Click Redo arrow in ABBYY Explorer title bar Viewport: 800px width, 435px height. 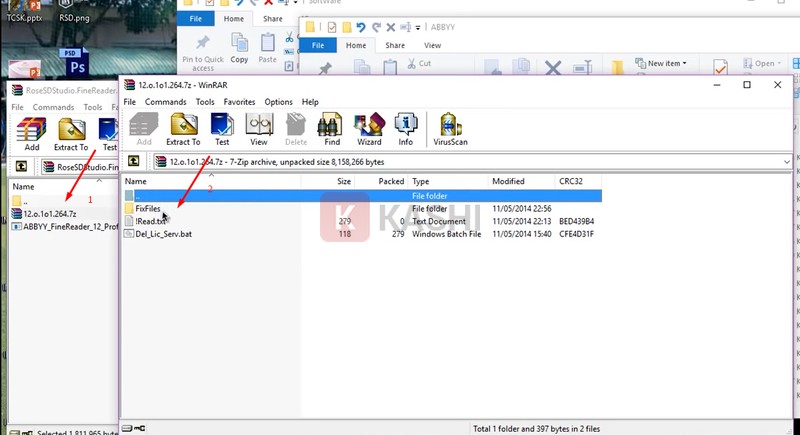point(376,27)
